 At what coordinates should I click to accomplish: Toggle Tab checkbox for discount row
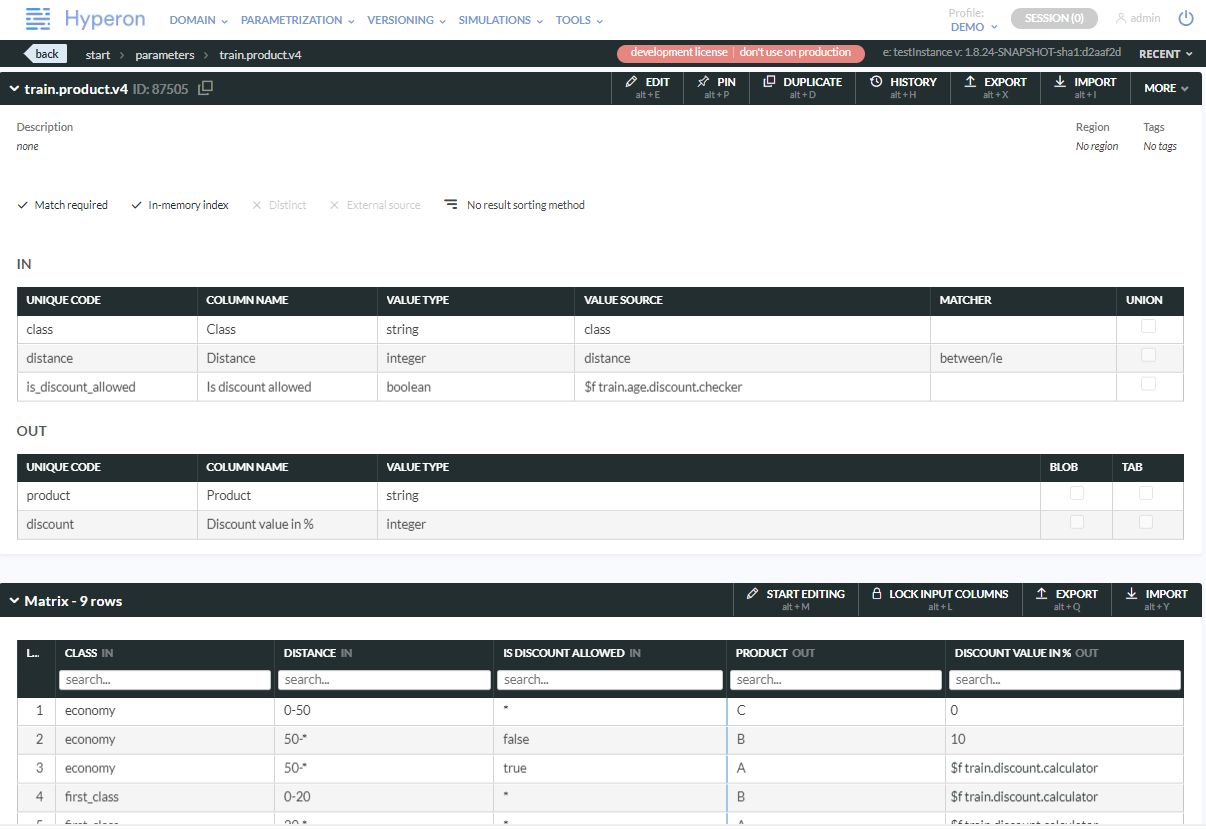click(x=1146, y=522)
